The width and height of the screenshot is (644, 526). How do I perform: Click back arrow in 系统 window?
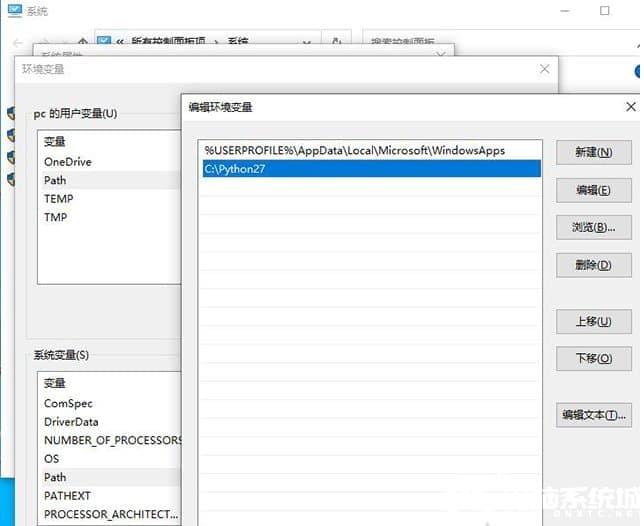18,43
